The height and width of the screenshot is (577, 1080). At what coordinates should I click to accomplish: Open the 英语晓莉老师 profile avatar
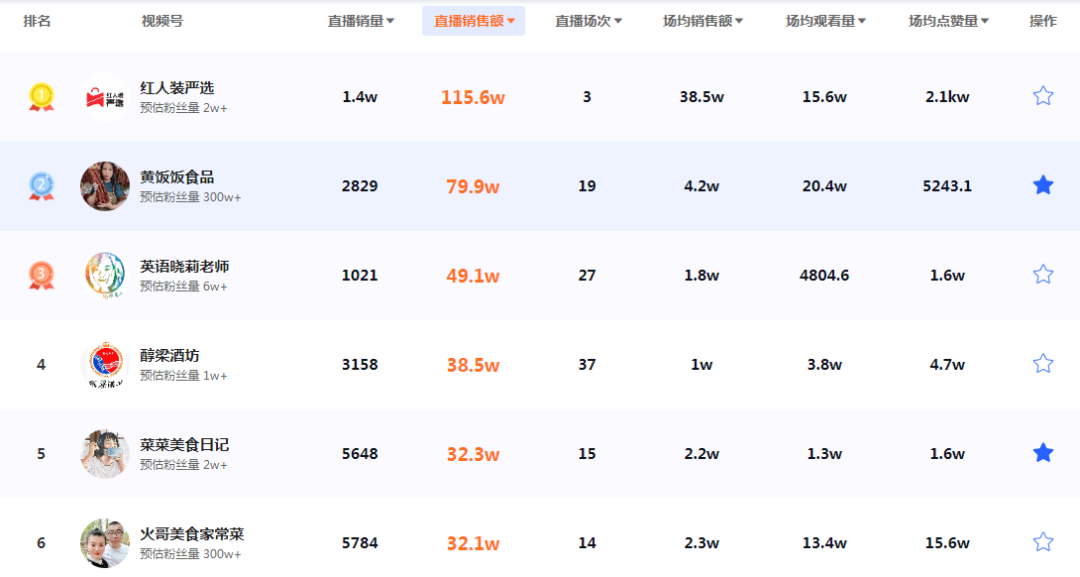click(104, 274)
